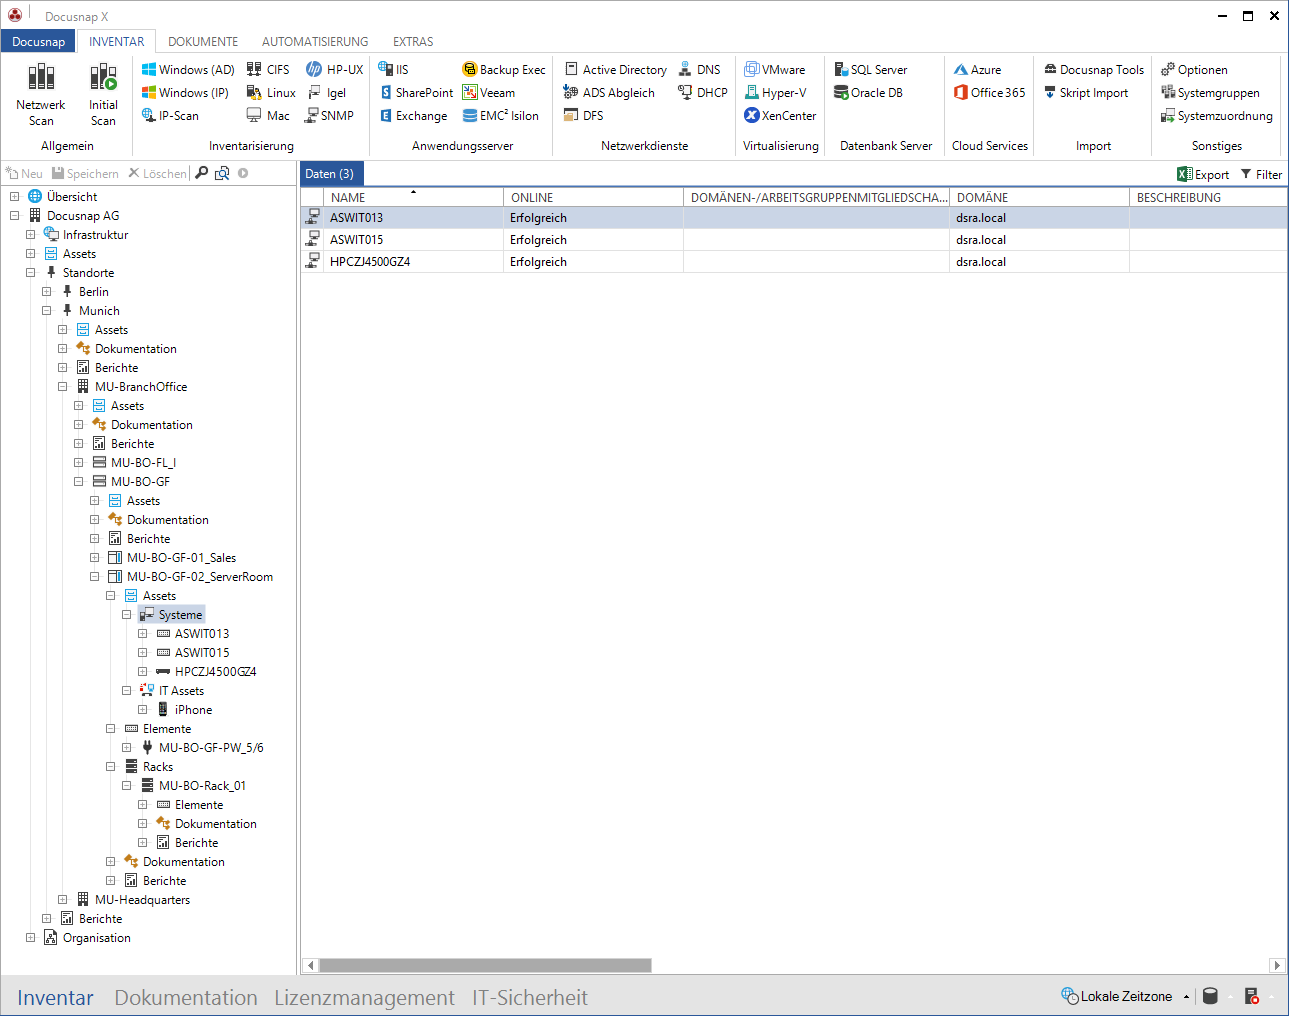This screenshot has height=1016, width=1289.
Task: Open the XenCenter scan
Action: (780, 116)
